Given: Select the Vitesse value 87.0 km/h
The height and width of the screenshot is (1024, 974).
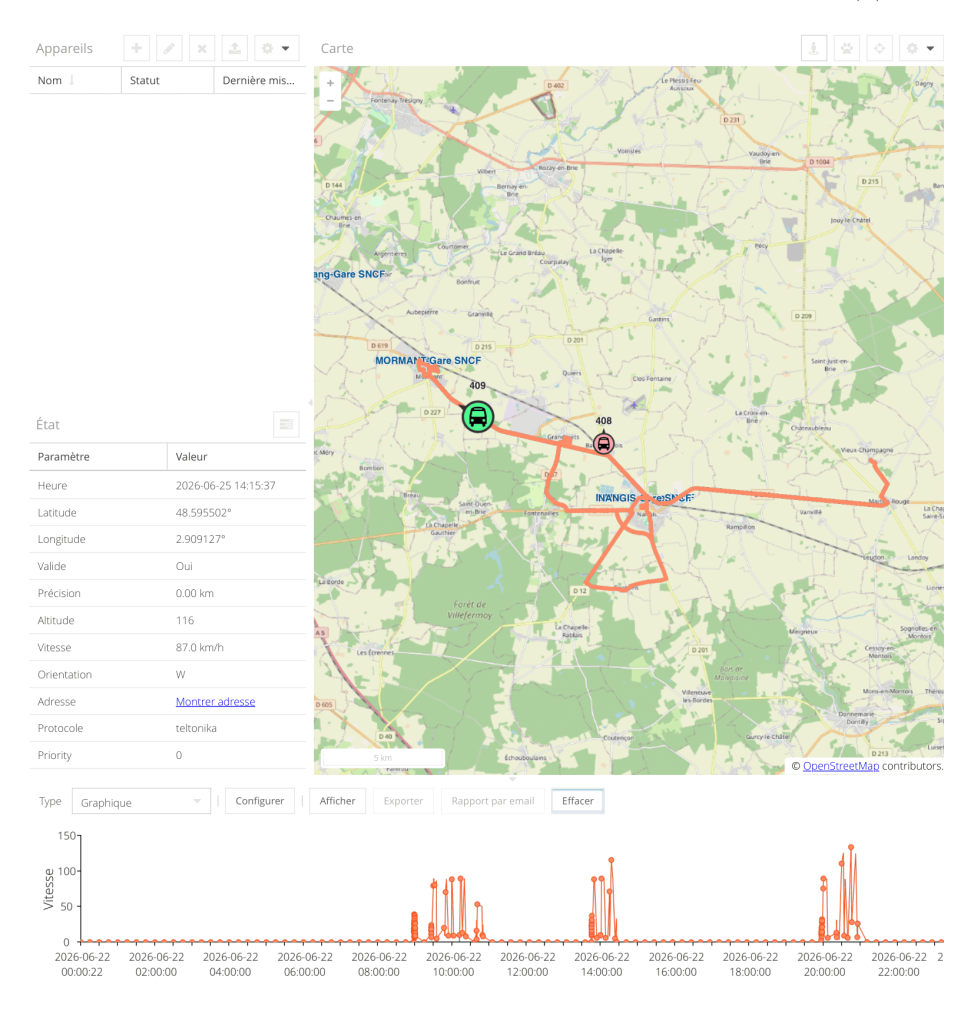Looking at the screenshot, I should [199, 648].
